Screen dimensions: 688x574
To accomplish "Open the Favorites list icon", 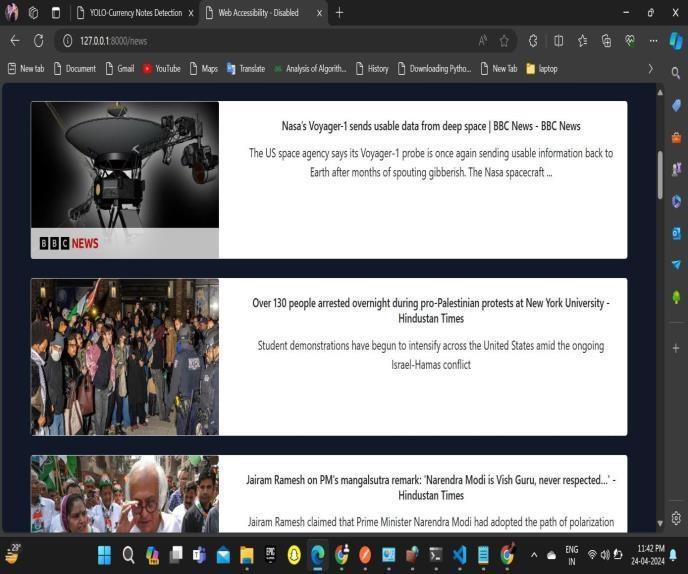I will pos(582,41).
